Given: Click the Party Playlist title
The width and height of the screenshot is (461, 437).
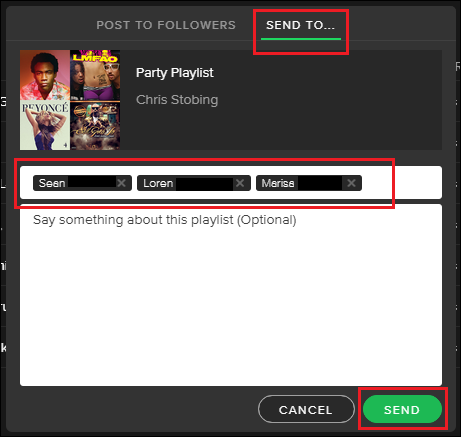Looking at the screenshot, I should pyautogui.click(x=175, y=73).
